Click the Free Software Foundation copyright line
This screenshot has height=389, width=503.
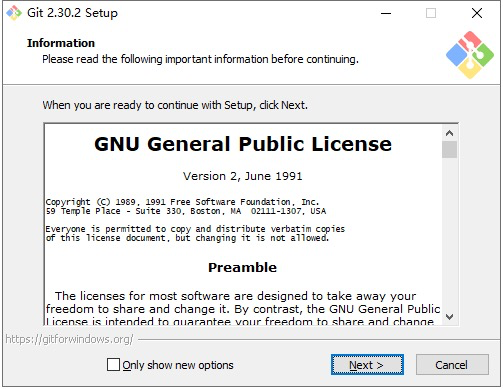pyautogui.click(x=182, y=202)
